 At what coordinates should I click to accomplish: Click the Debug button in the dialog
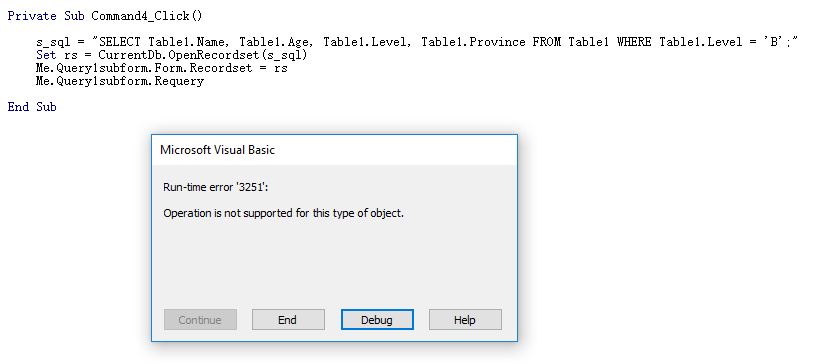[x=377, y=320]
